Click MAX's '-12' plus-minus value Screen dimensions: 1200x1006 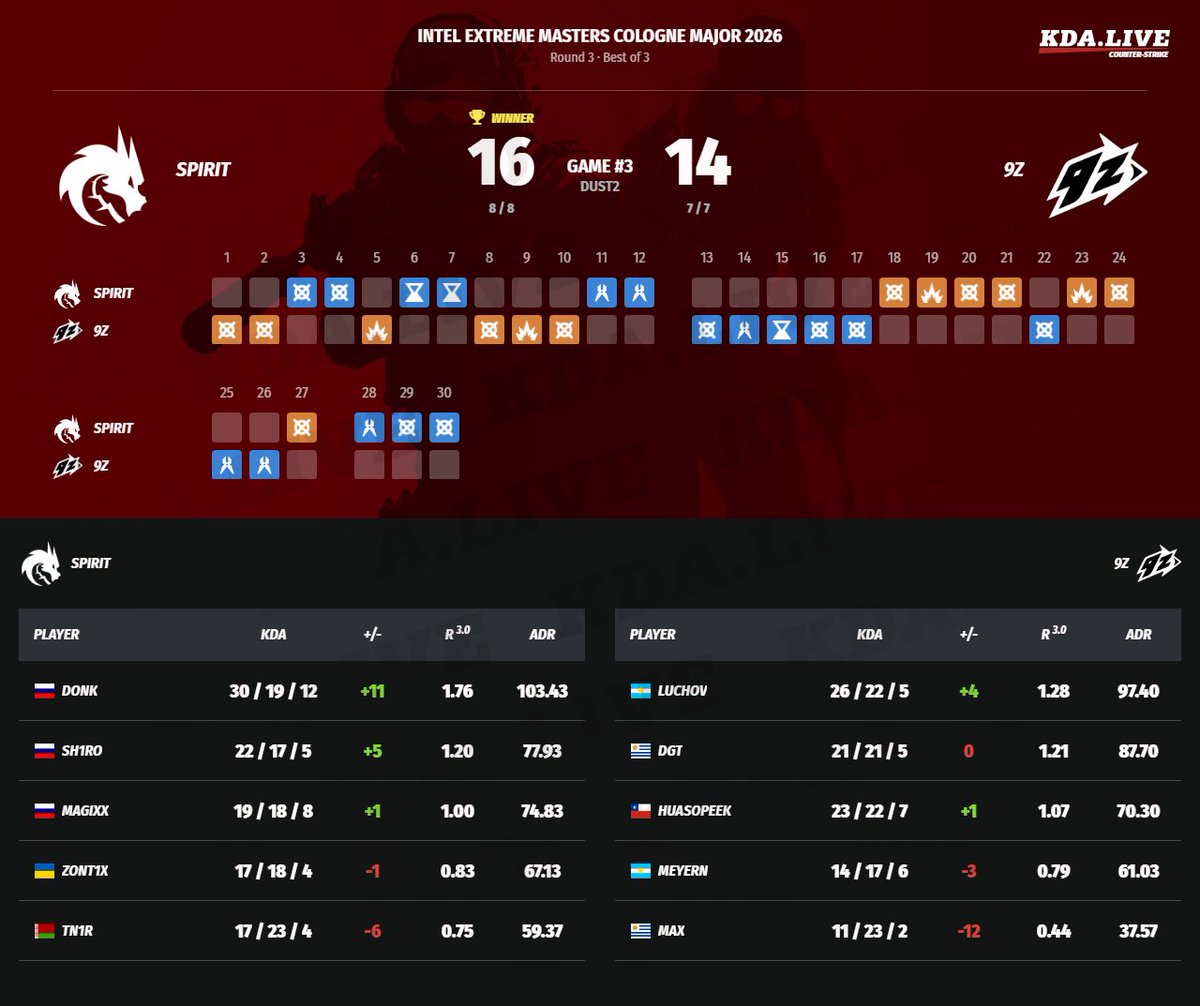[968, 931]
